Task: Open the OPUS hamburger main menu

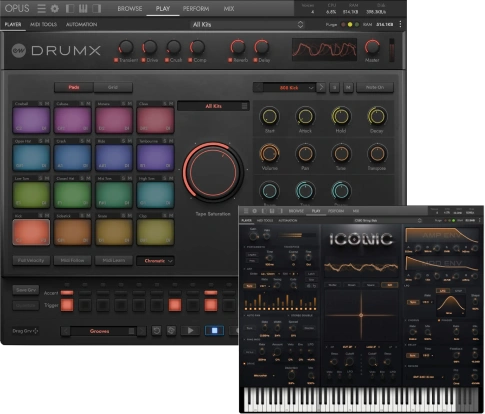Action: pos(41,8)
